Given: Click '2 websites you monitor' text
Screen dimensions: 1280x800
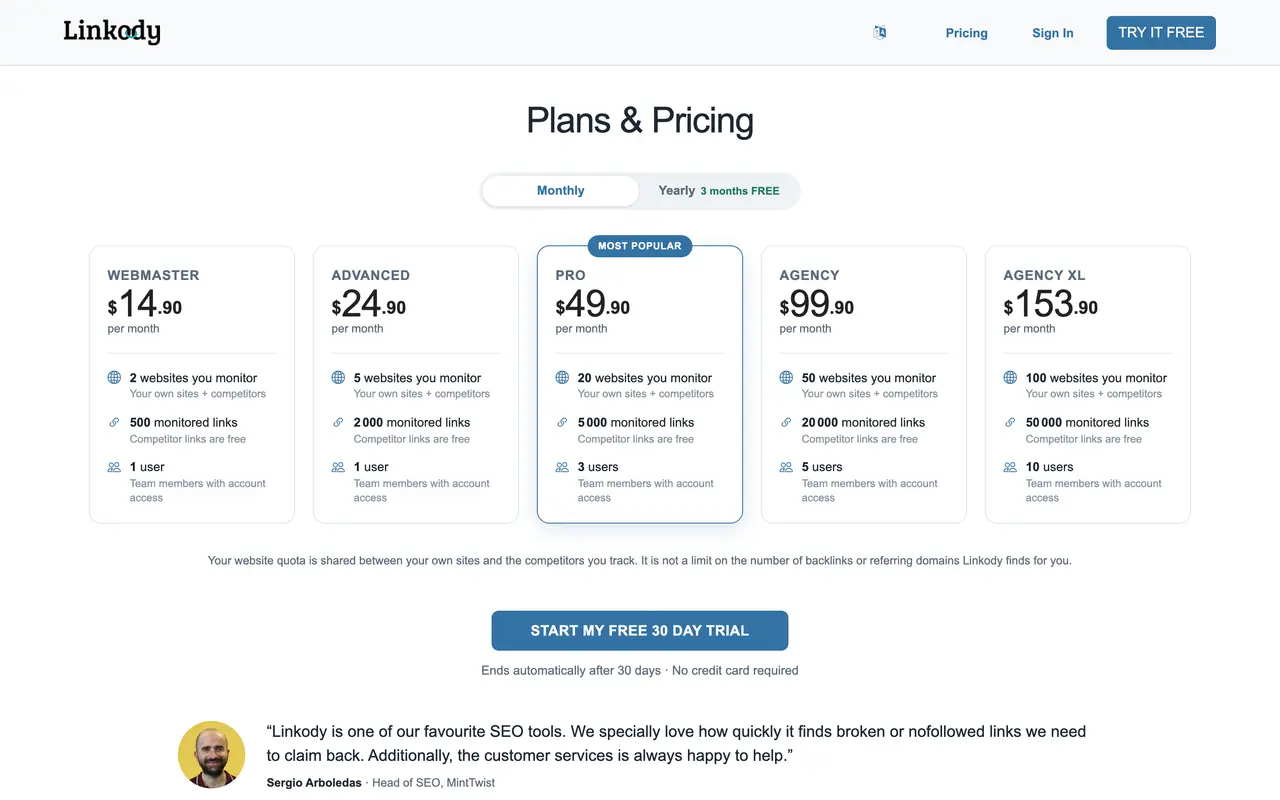Looking at the screenshot, I should click(193, 378).
